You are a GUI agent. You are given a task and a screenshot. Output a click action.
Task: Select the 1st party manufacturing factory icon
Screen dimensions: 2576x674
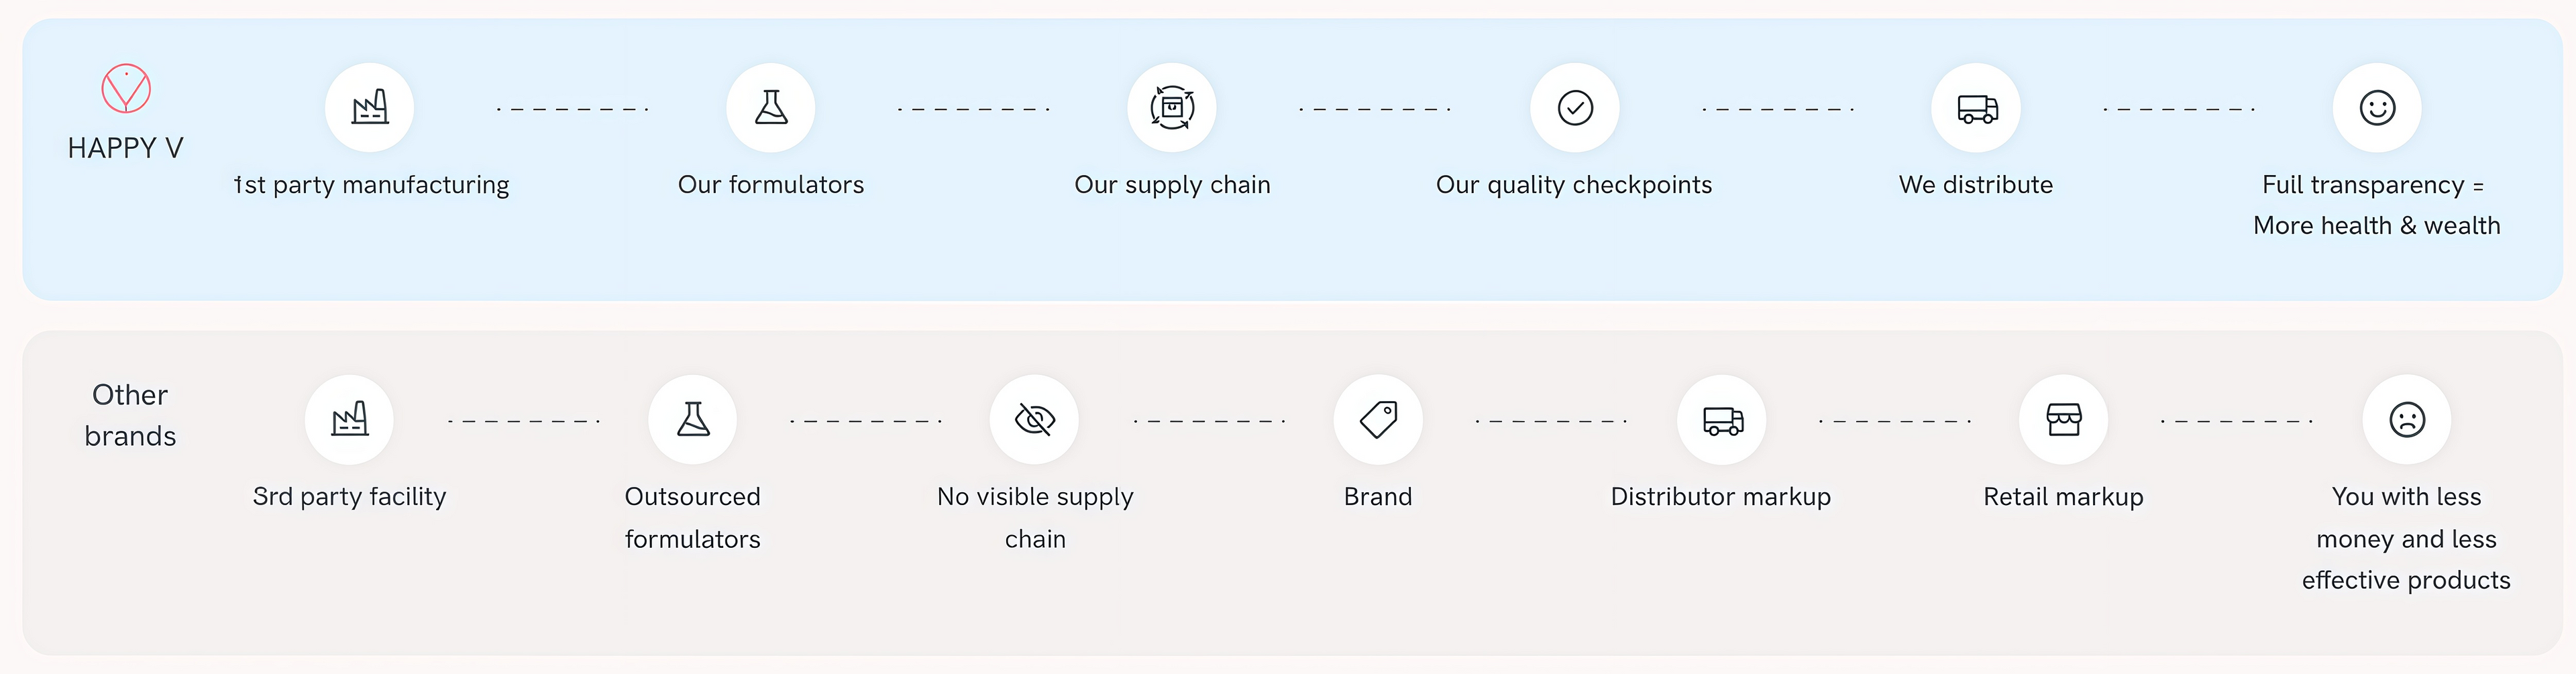pyautogui.click(x=370, y=108)
